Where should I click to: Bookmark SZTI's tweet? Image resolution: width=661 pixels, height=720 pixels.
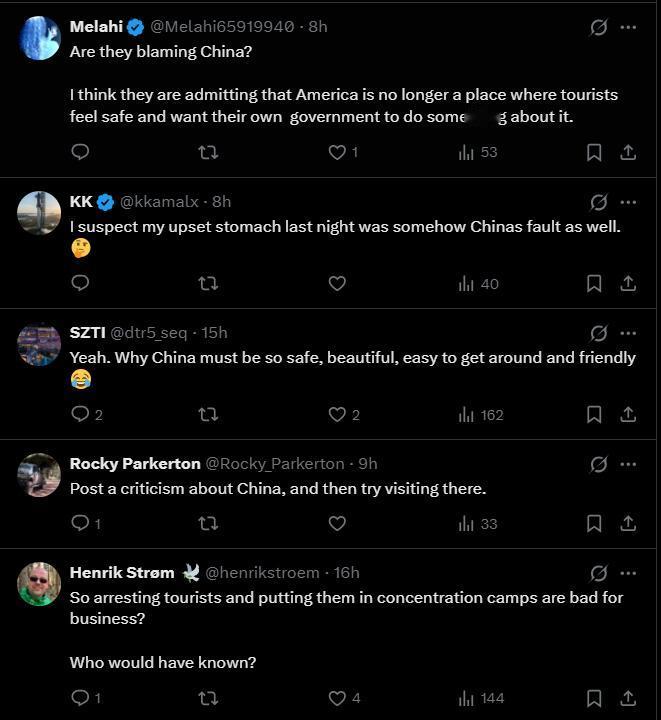[x=593, y=414]
